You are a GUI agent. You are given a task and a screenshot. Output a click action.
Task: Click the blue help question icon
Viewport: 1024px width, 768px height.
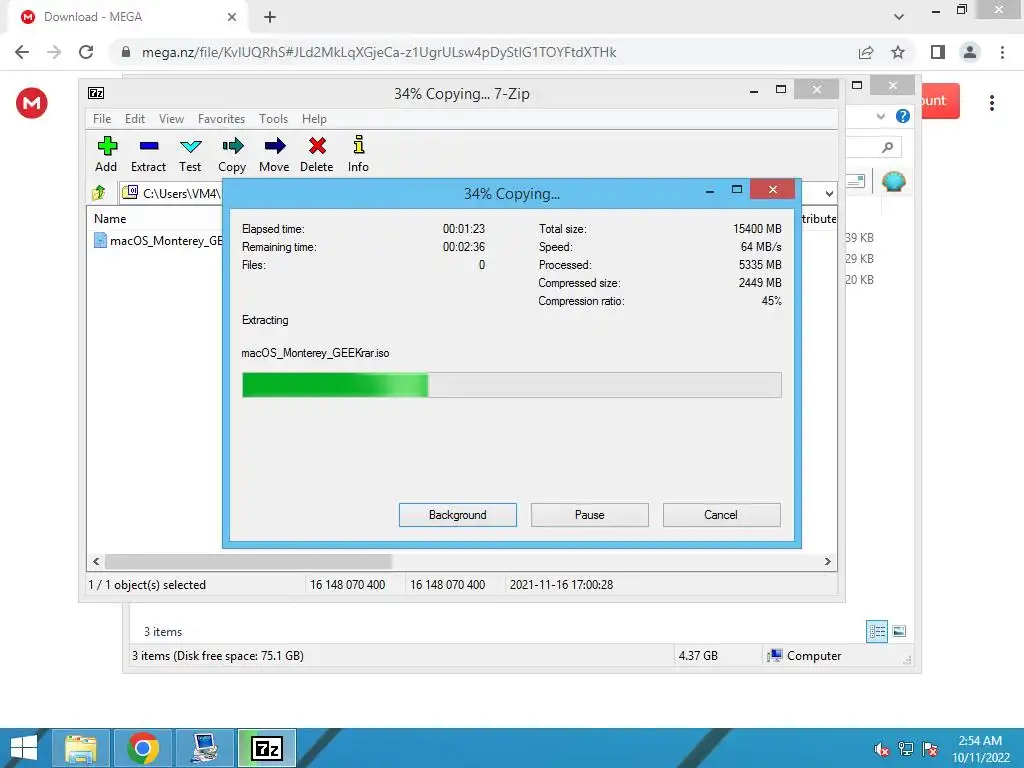tap(903, 116)
